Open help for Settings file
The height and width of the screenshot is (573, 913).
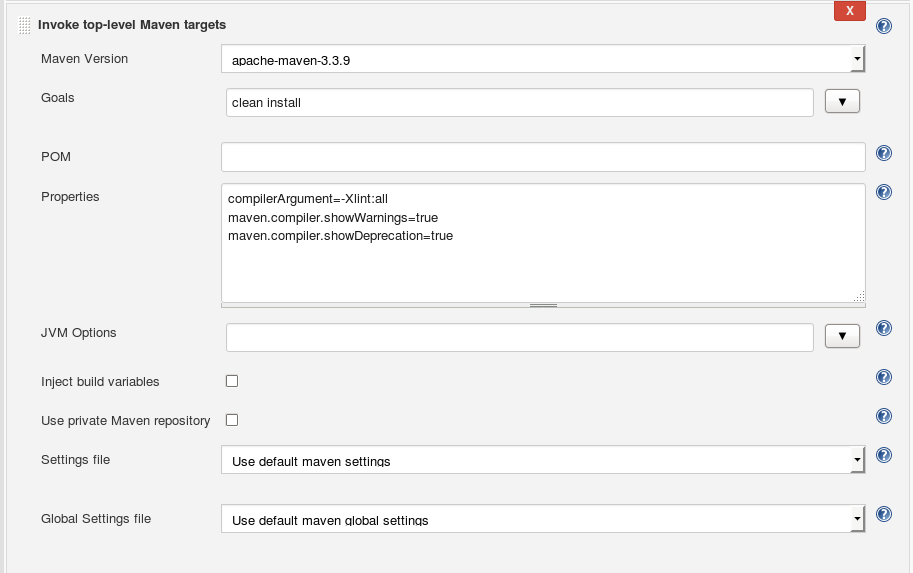pos(884,455)
